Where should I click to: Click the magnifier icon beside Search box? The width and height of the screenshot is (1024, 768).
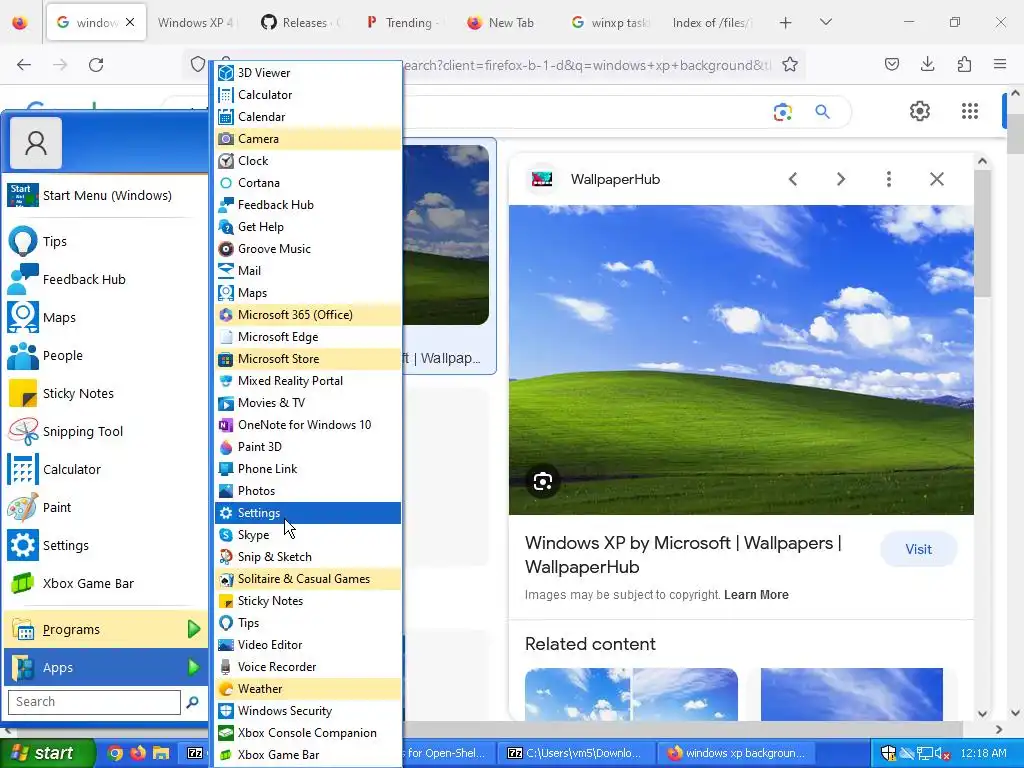point(193,702)
